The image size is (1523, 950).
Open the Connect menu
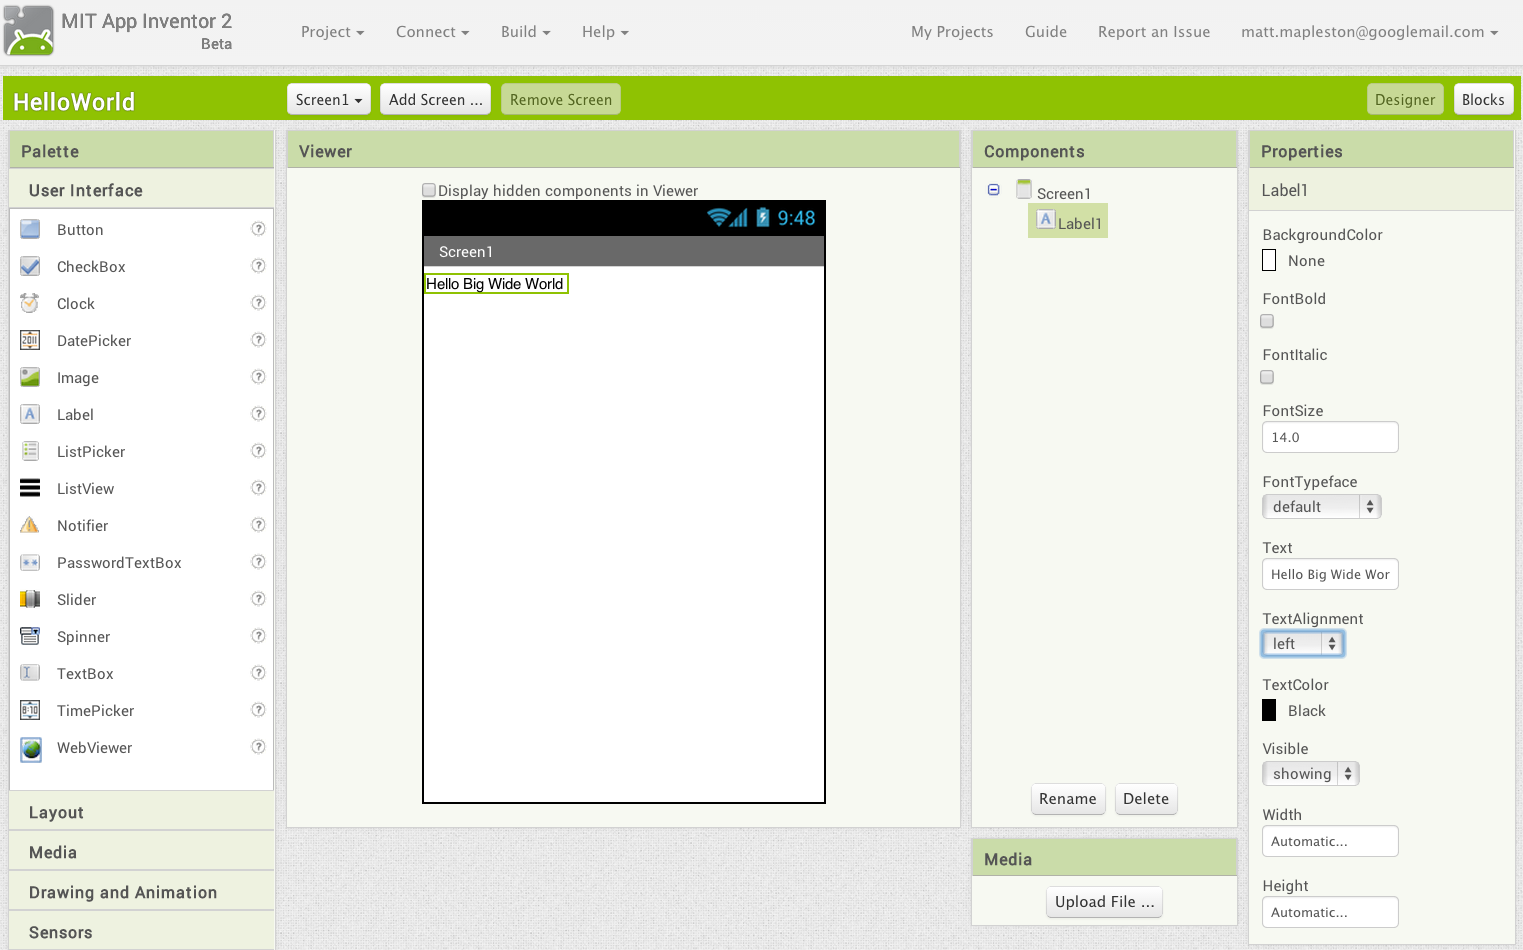click(x=432, y=32)
